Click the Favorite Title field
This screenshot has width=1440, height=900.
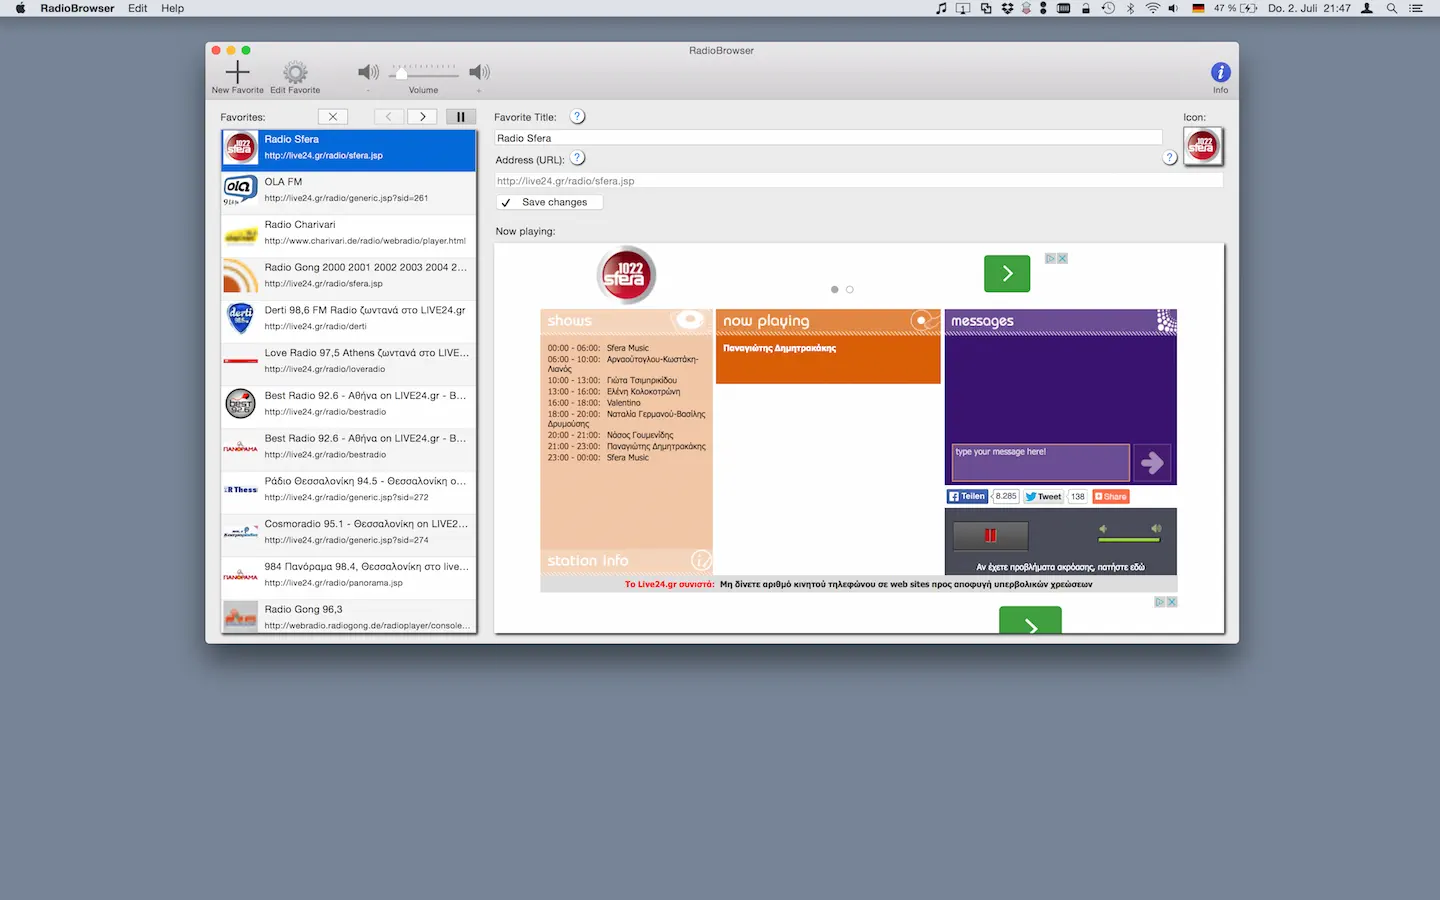tap(829, 138)
